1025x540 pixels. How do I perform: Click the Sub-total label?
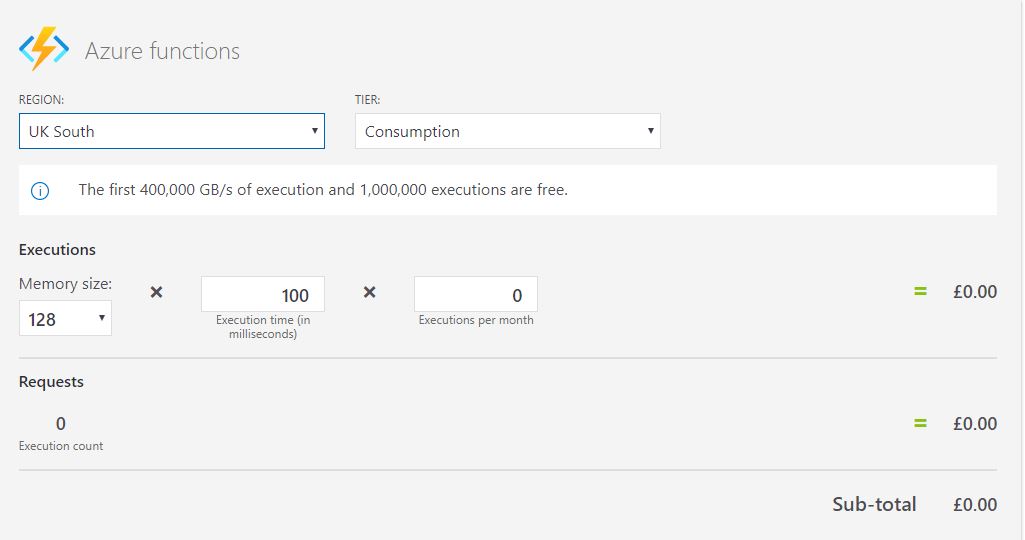874,504
